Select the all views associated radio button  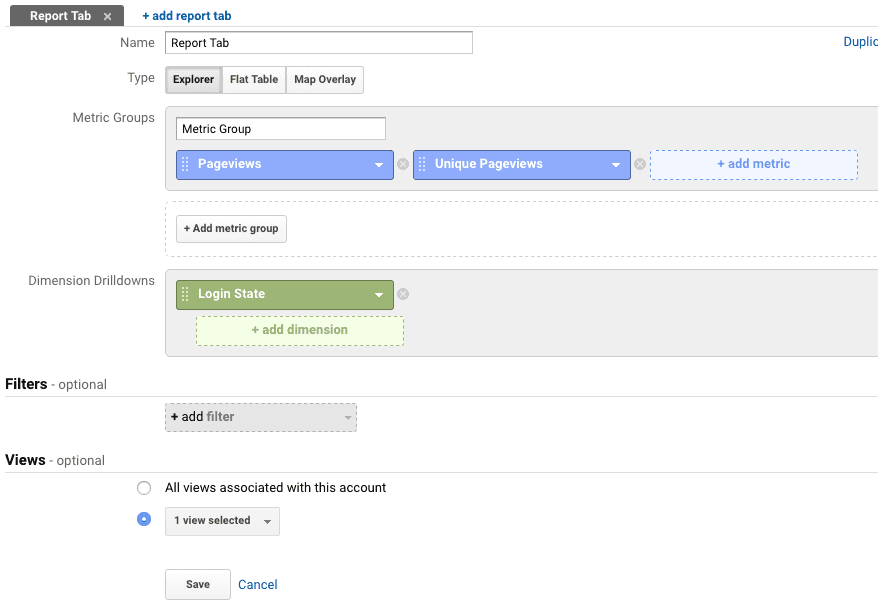pyautogui.click(x=144, y=488)
